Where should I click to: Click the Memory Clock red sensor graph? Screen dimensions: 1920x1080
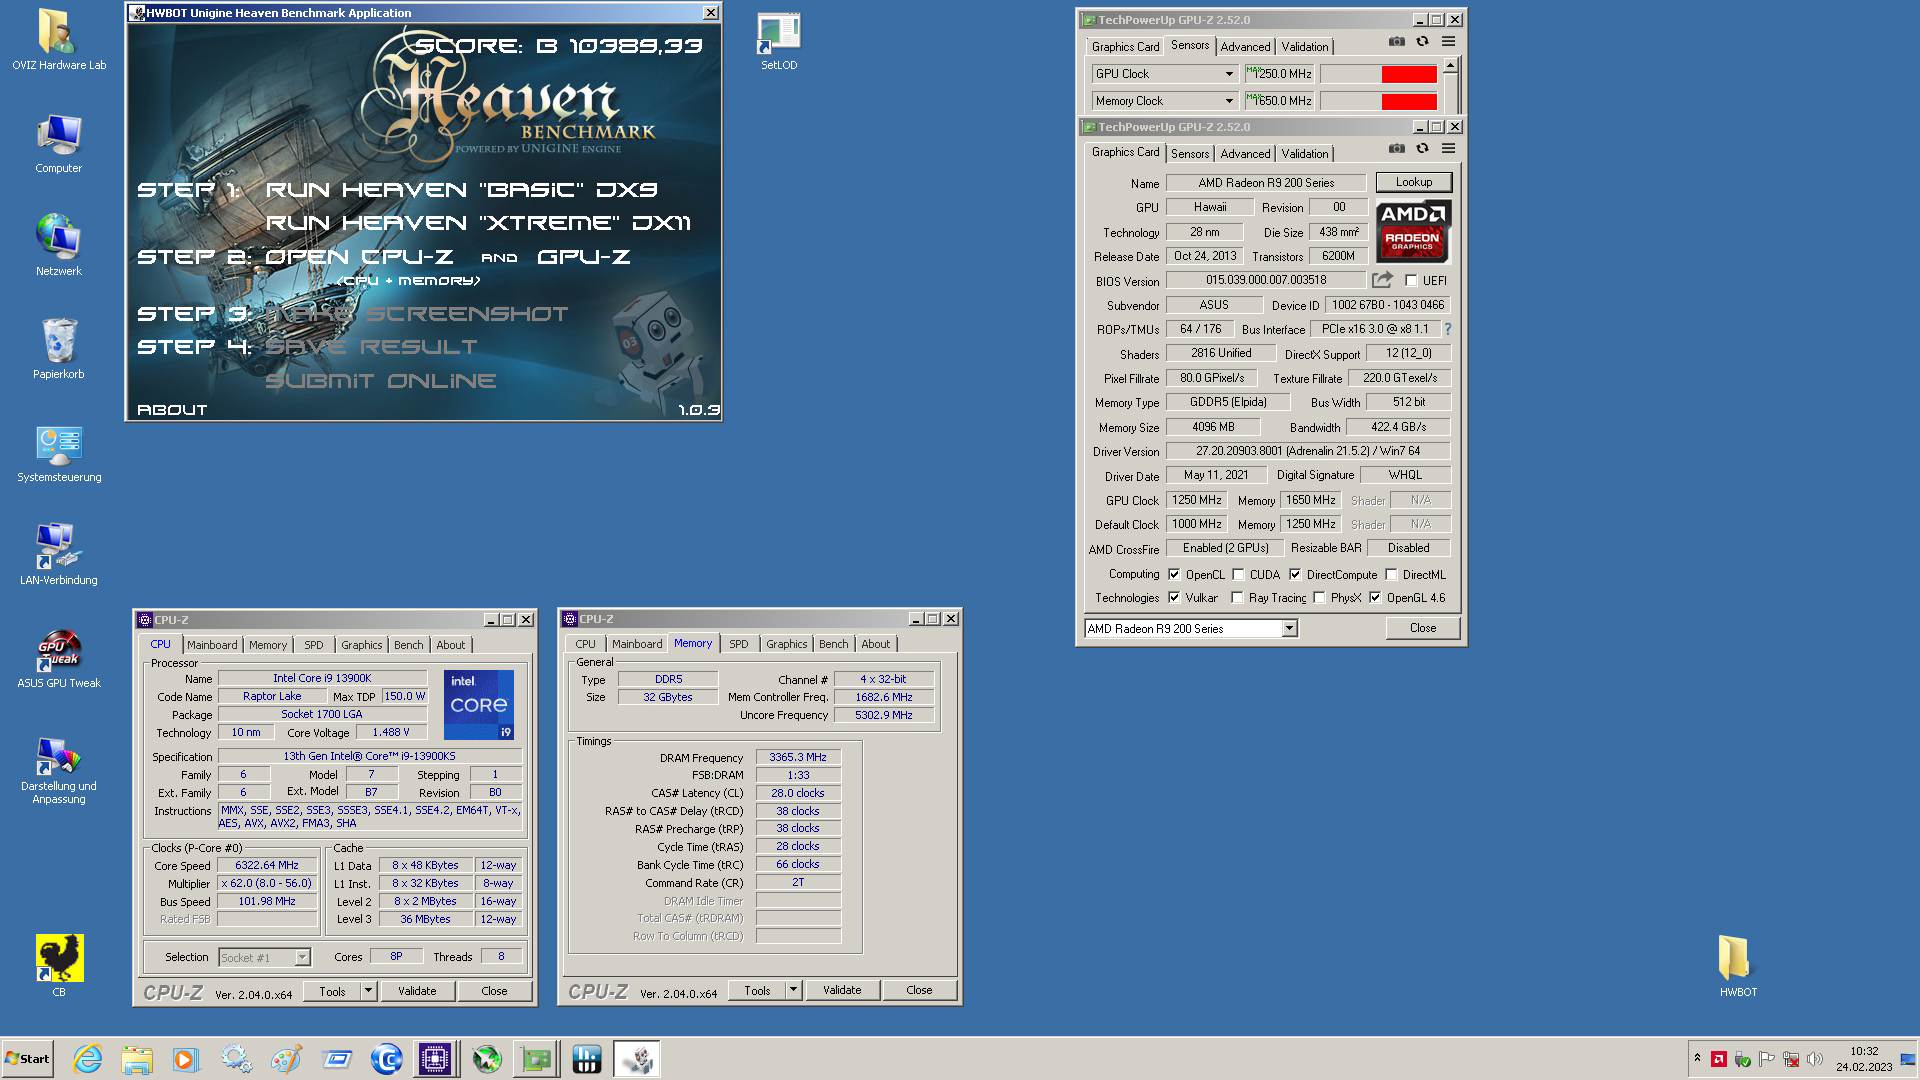point(1378,101)
